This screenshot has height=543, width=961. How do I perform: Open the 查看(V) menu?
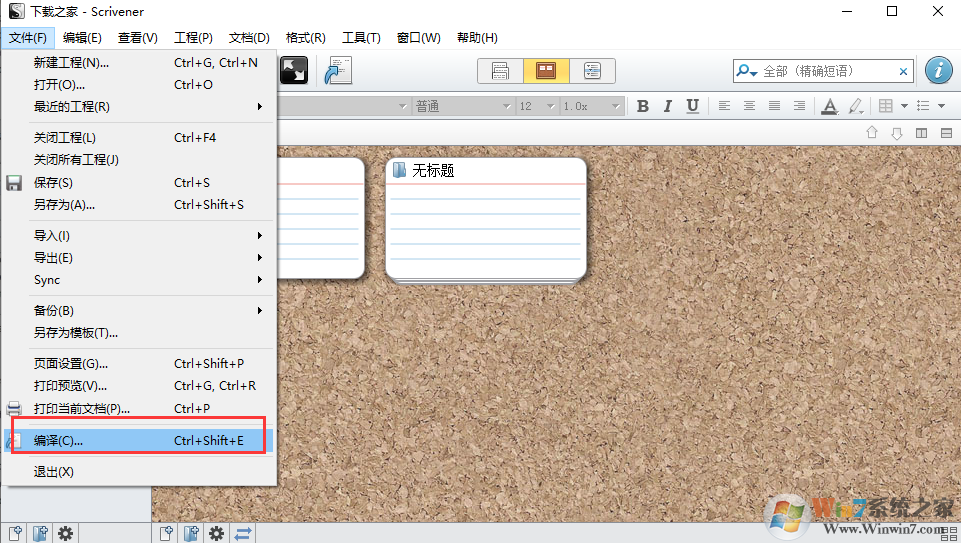138,38
